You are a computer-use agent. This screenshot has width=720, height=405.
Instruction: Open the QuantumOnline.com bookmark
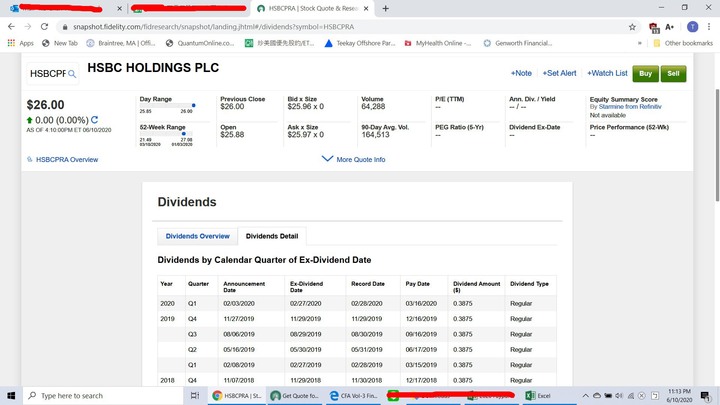(x=200, y=43)
